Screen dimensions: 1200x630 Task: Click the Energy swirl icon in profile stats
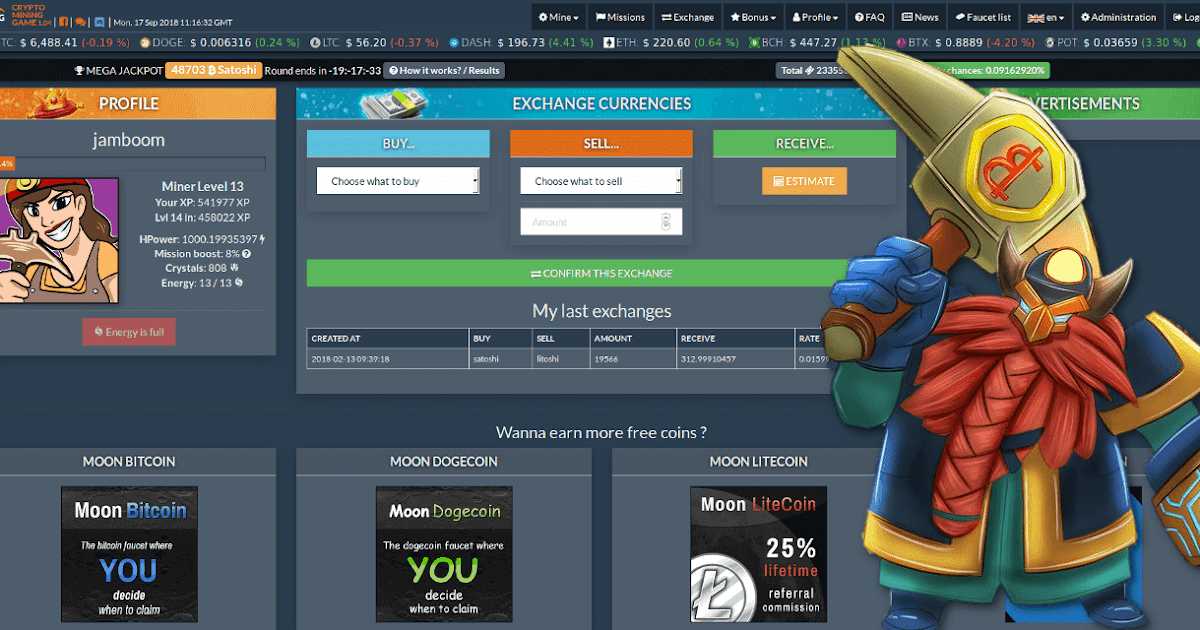click(x=238, y=284)
